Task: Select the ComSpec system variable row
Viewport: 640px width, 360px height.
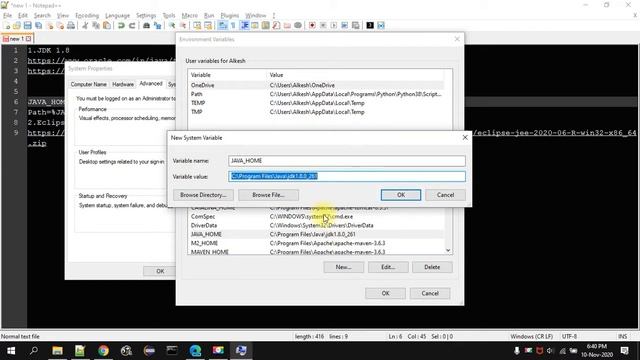Action: click(x=316, y=216)
